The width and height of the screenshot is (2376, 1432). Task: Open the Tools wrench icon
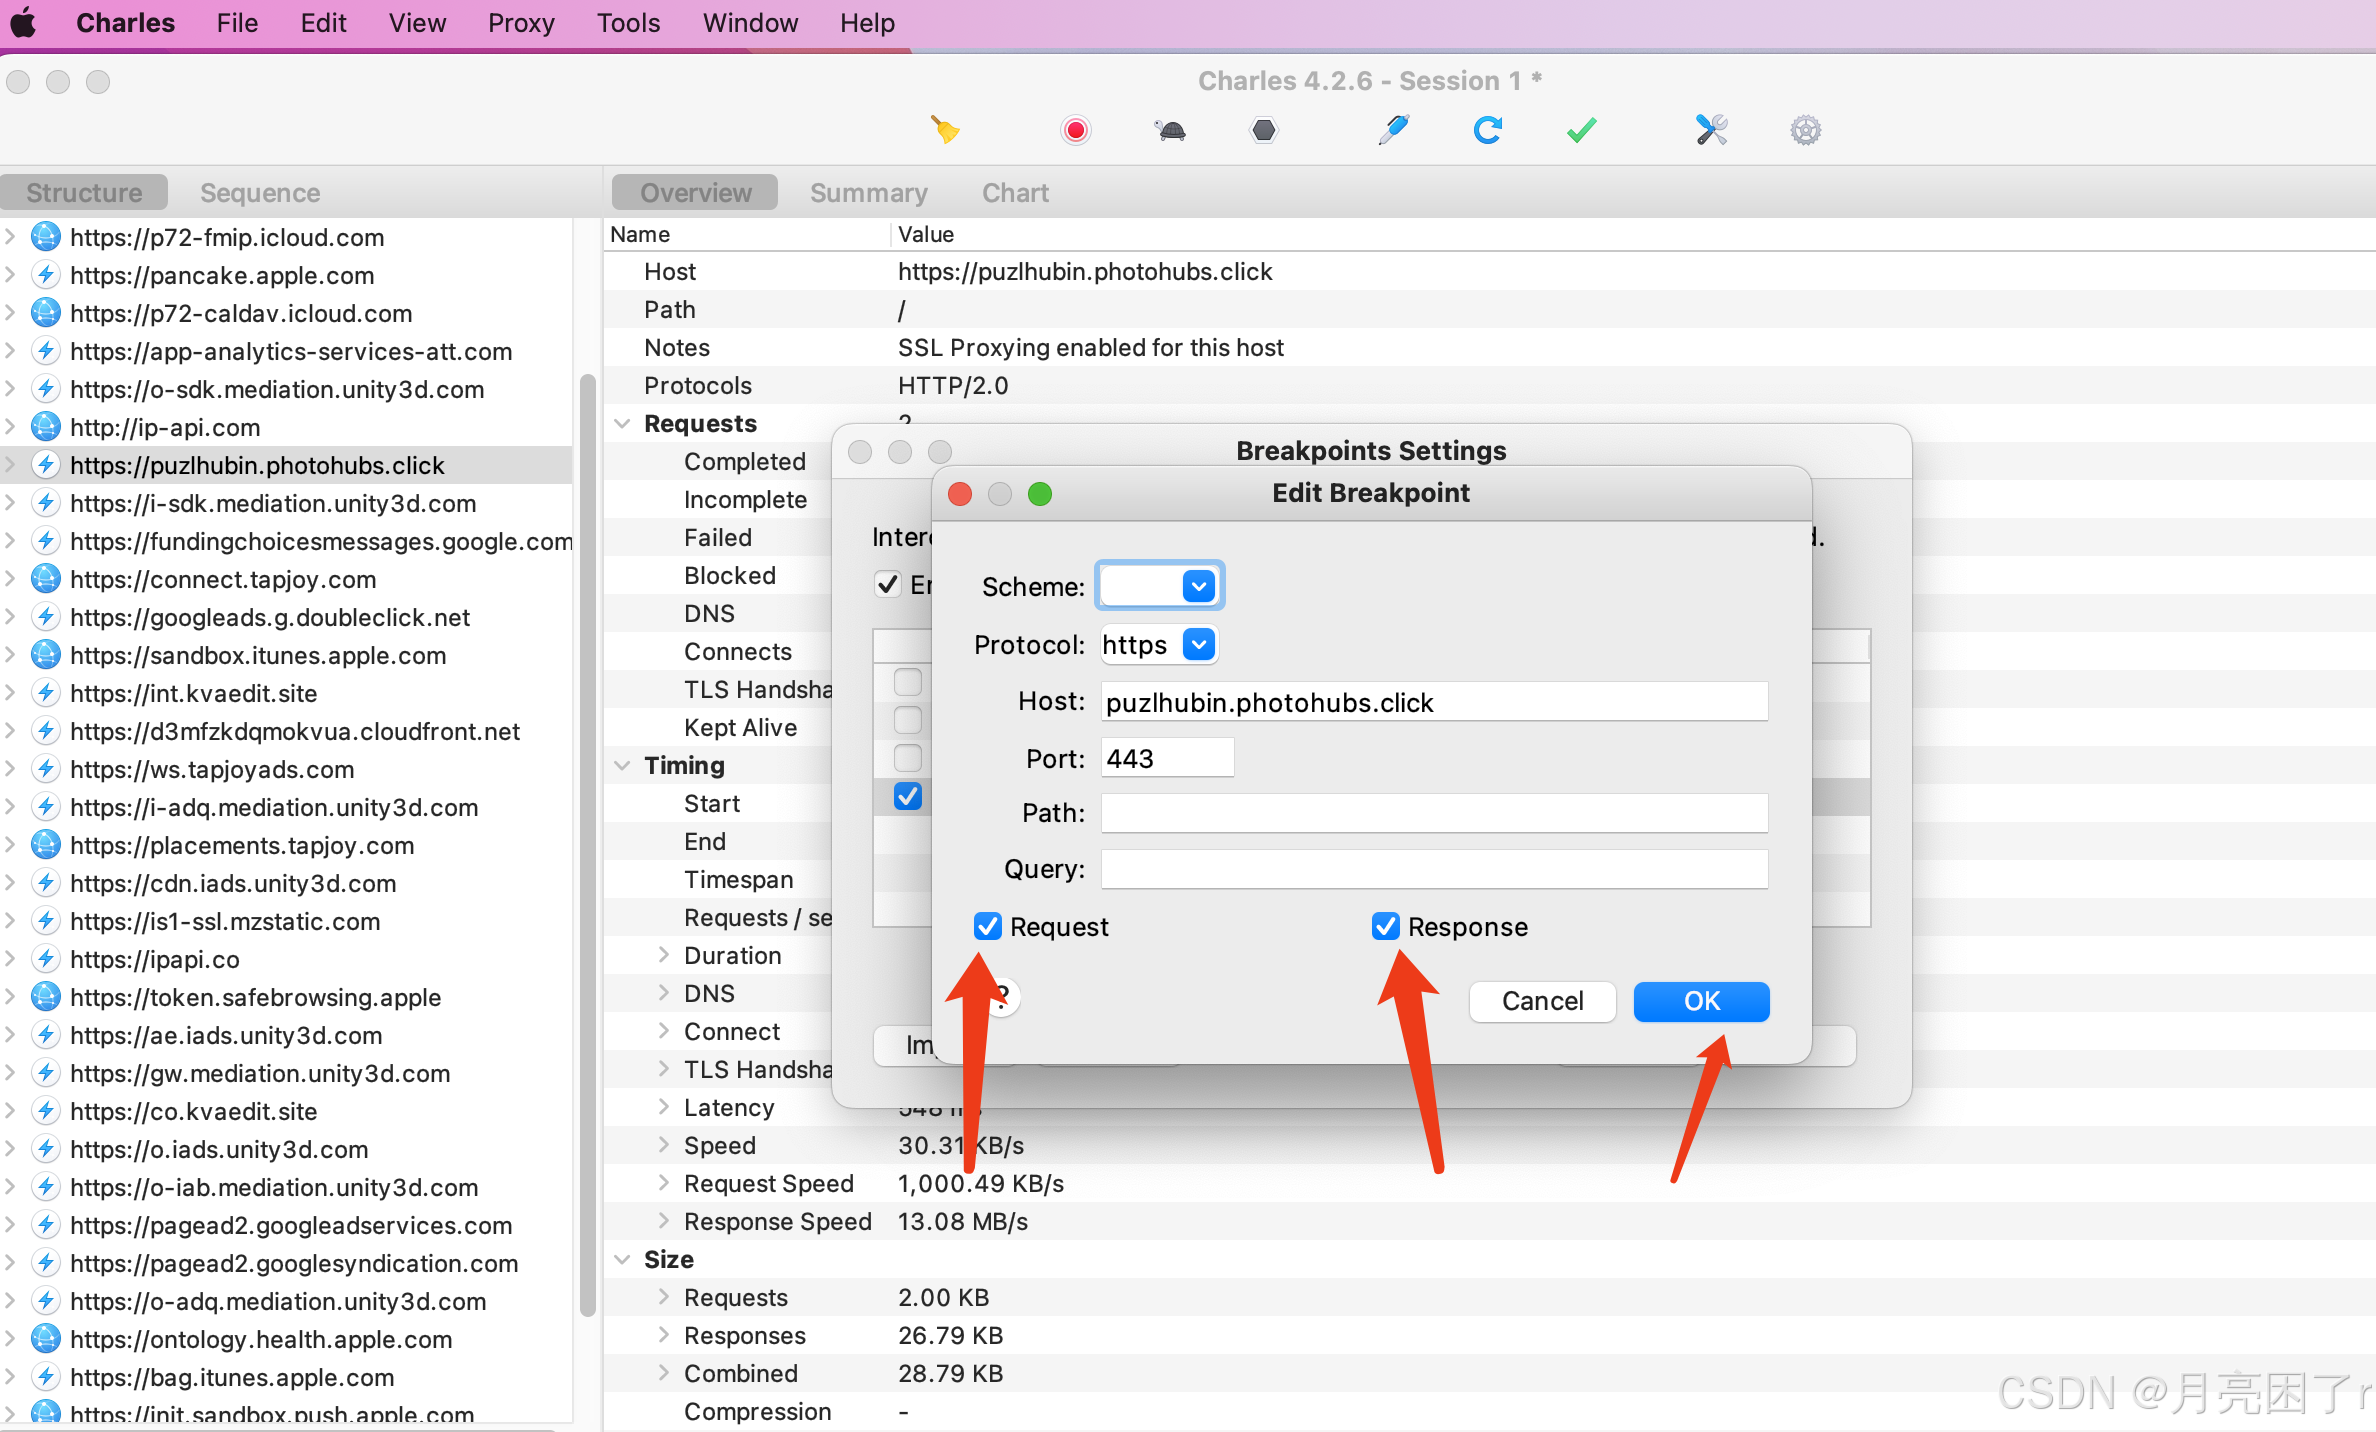tap(1711, 130)
